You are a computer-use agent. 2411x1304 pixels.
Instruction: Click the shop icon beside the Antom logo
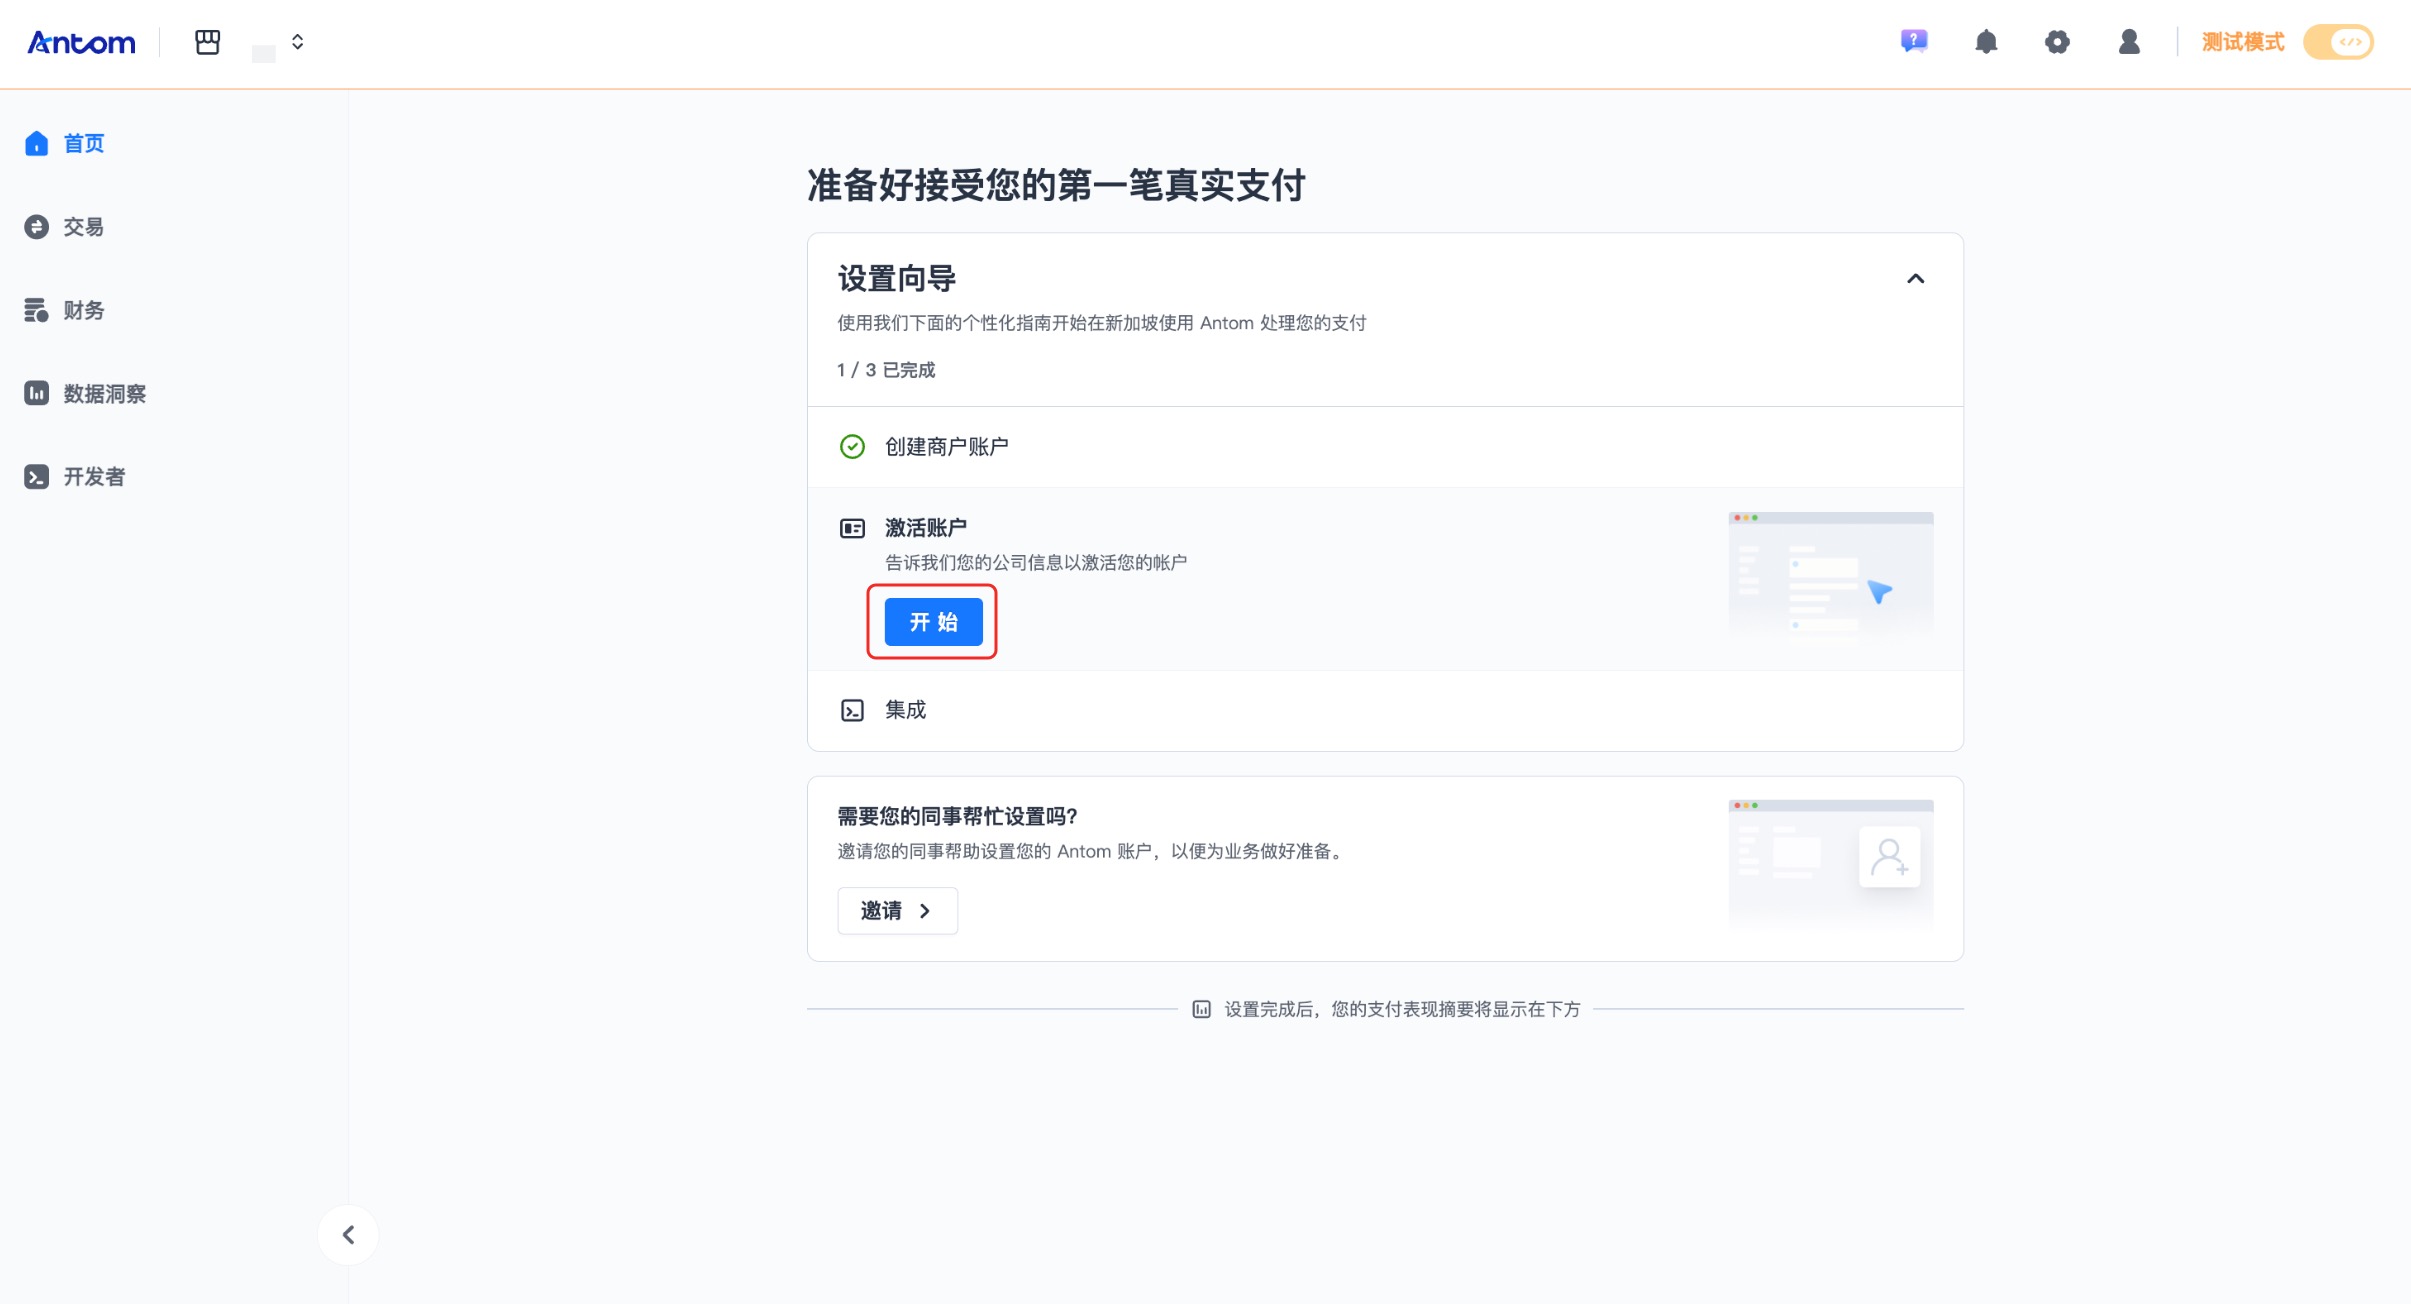tap(207, 42)
